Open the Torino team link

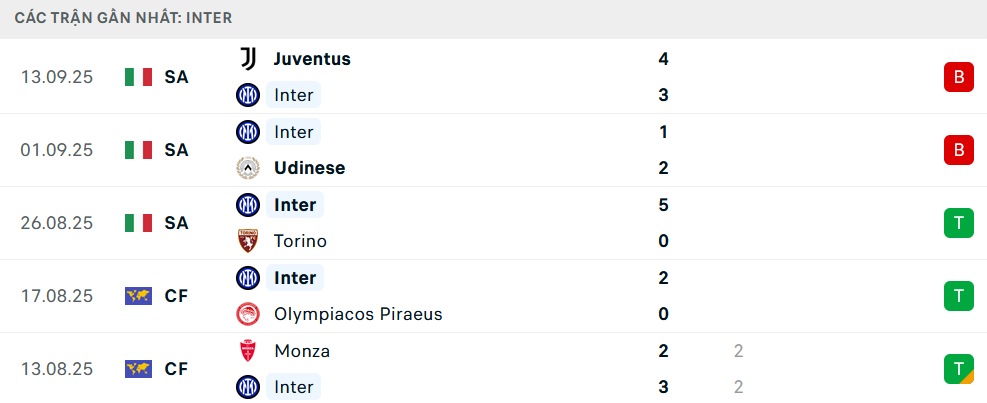pos(300,241)
